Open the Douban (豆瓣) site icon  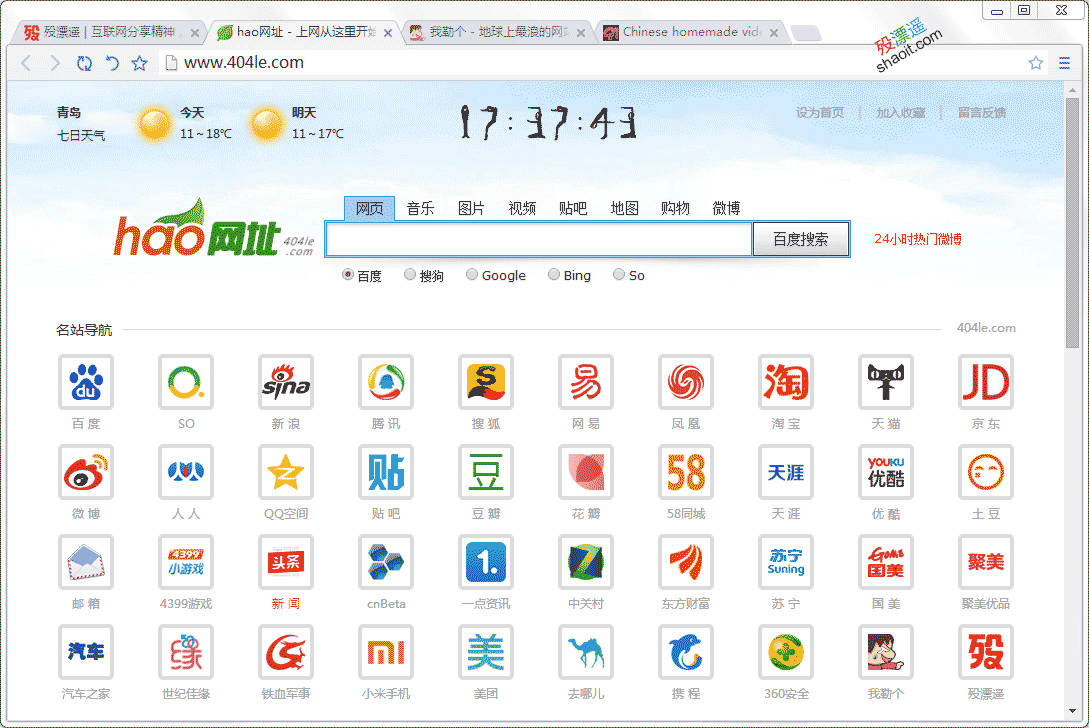(485, 472)
